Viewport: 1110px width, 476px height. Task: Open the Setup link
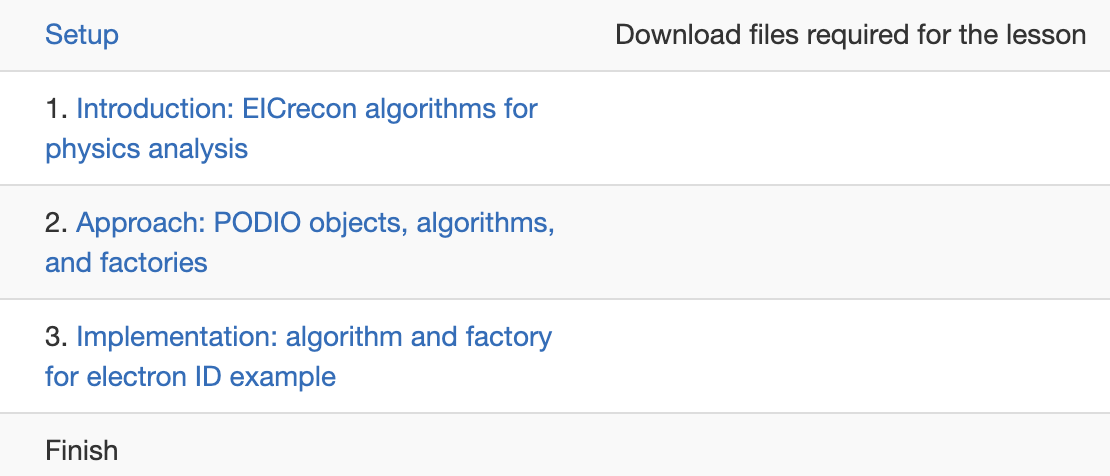tap(82, 35)
